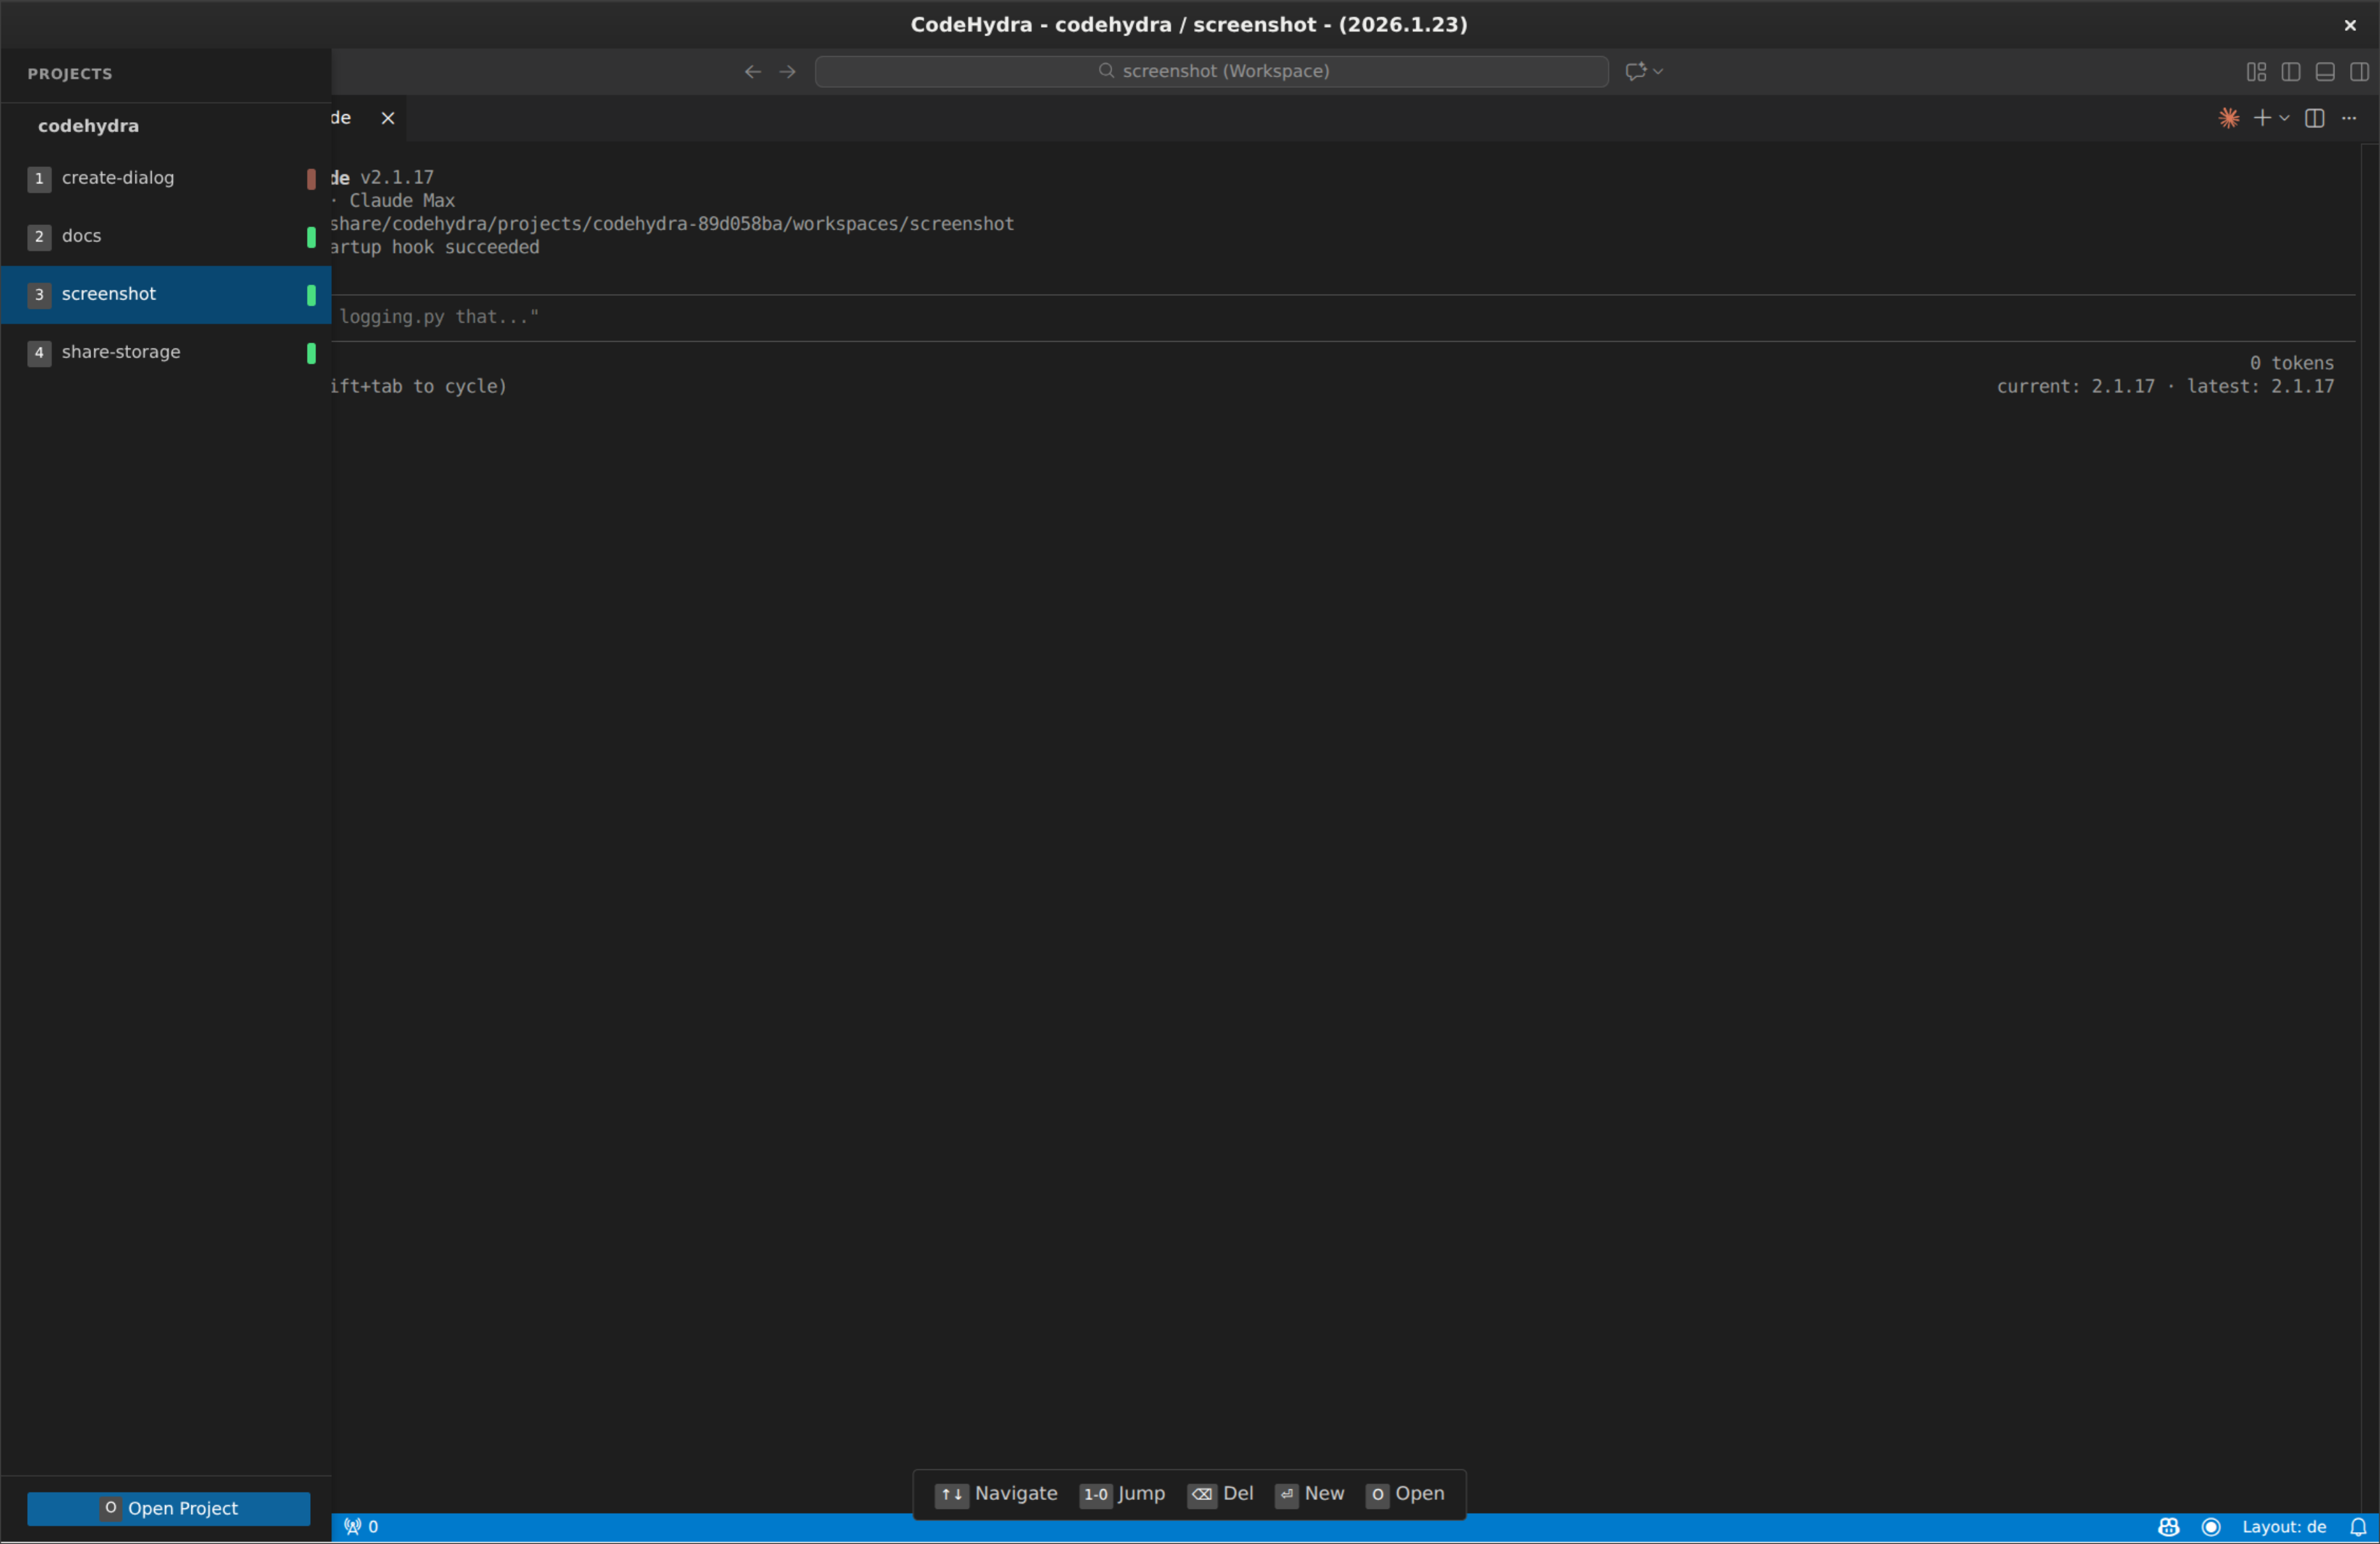Image resolution: width=2380 pixels, height=1544 pixels.
Task: Toggle the Secondary Side Bar
Action: tap(2359, 72)
